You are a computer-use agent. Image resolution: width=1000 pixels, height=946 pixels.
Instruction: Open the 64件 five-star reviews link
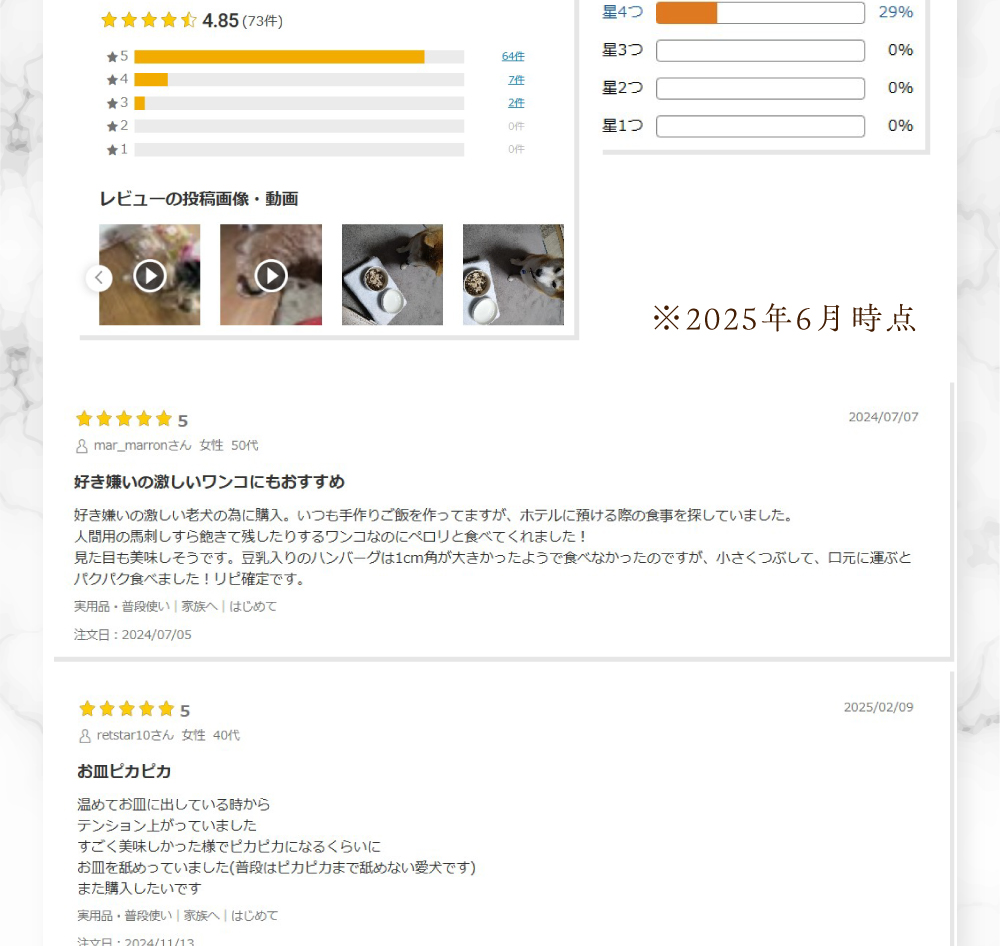point(513,56)
